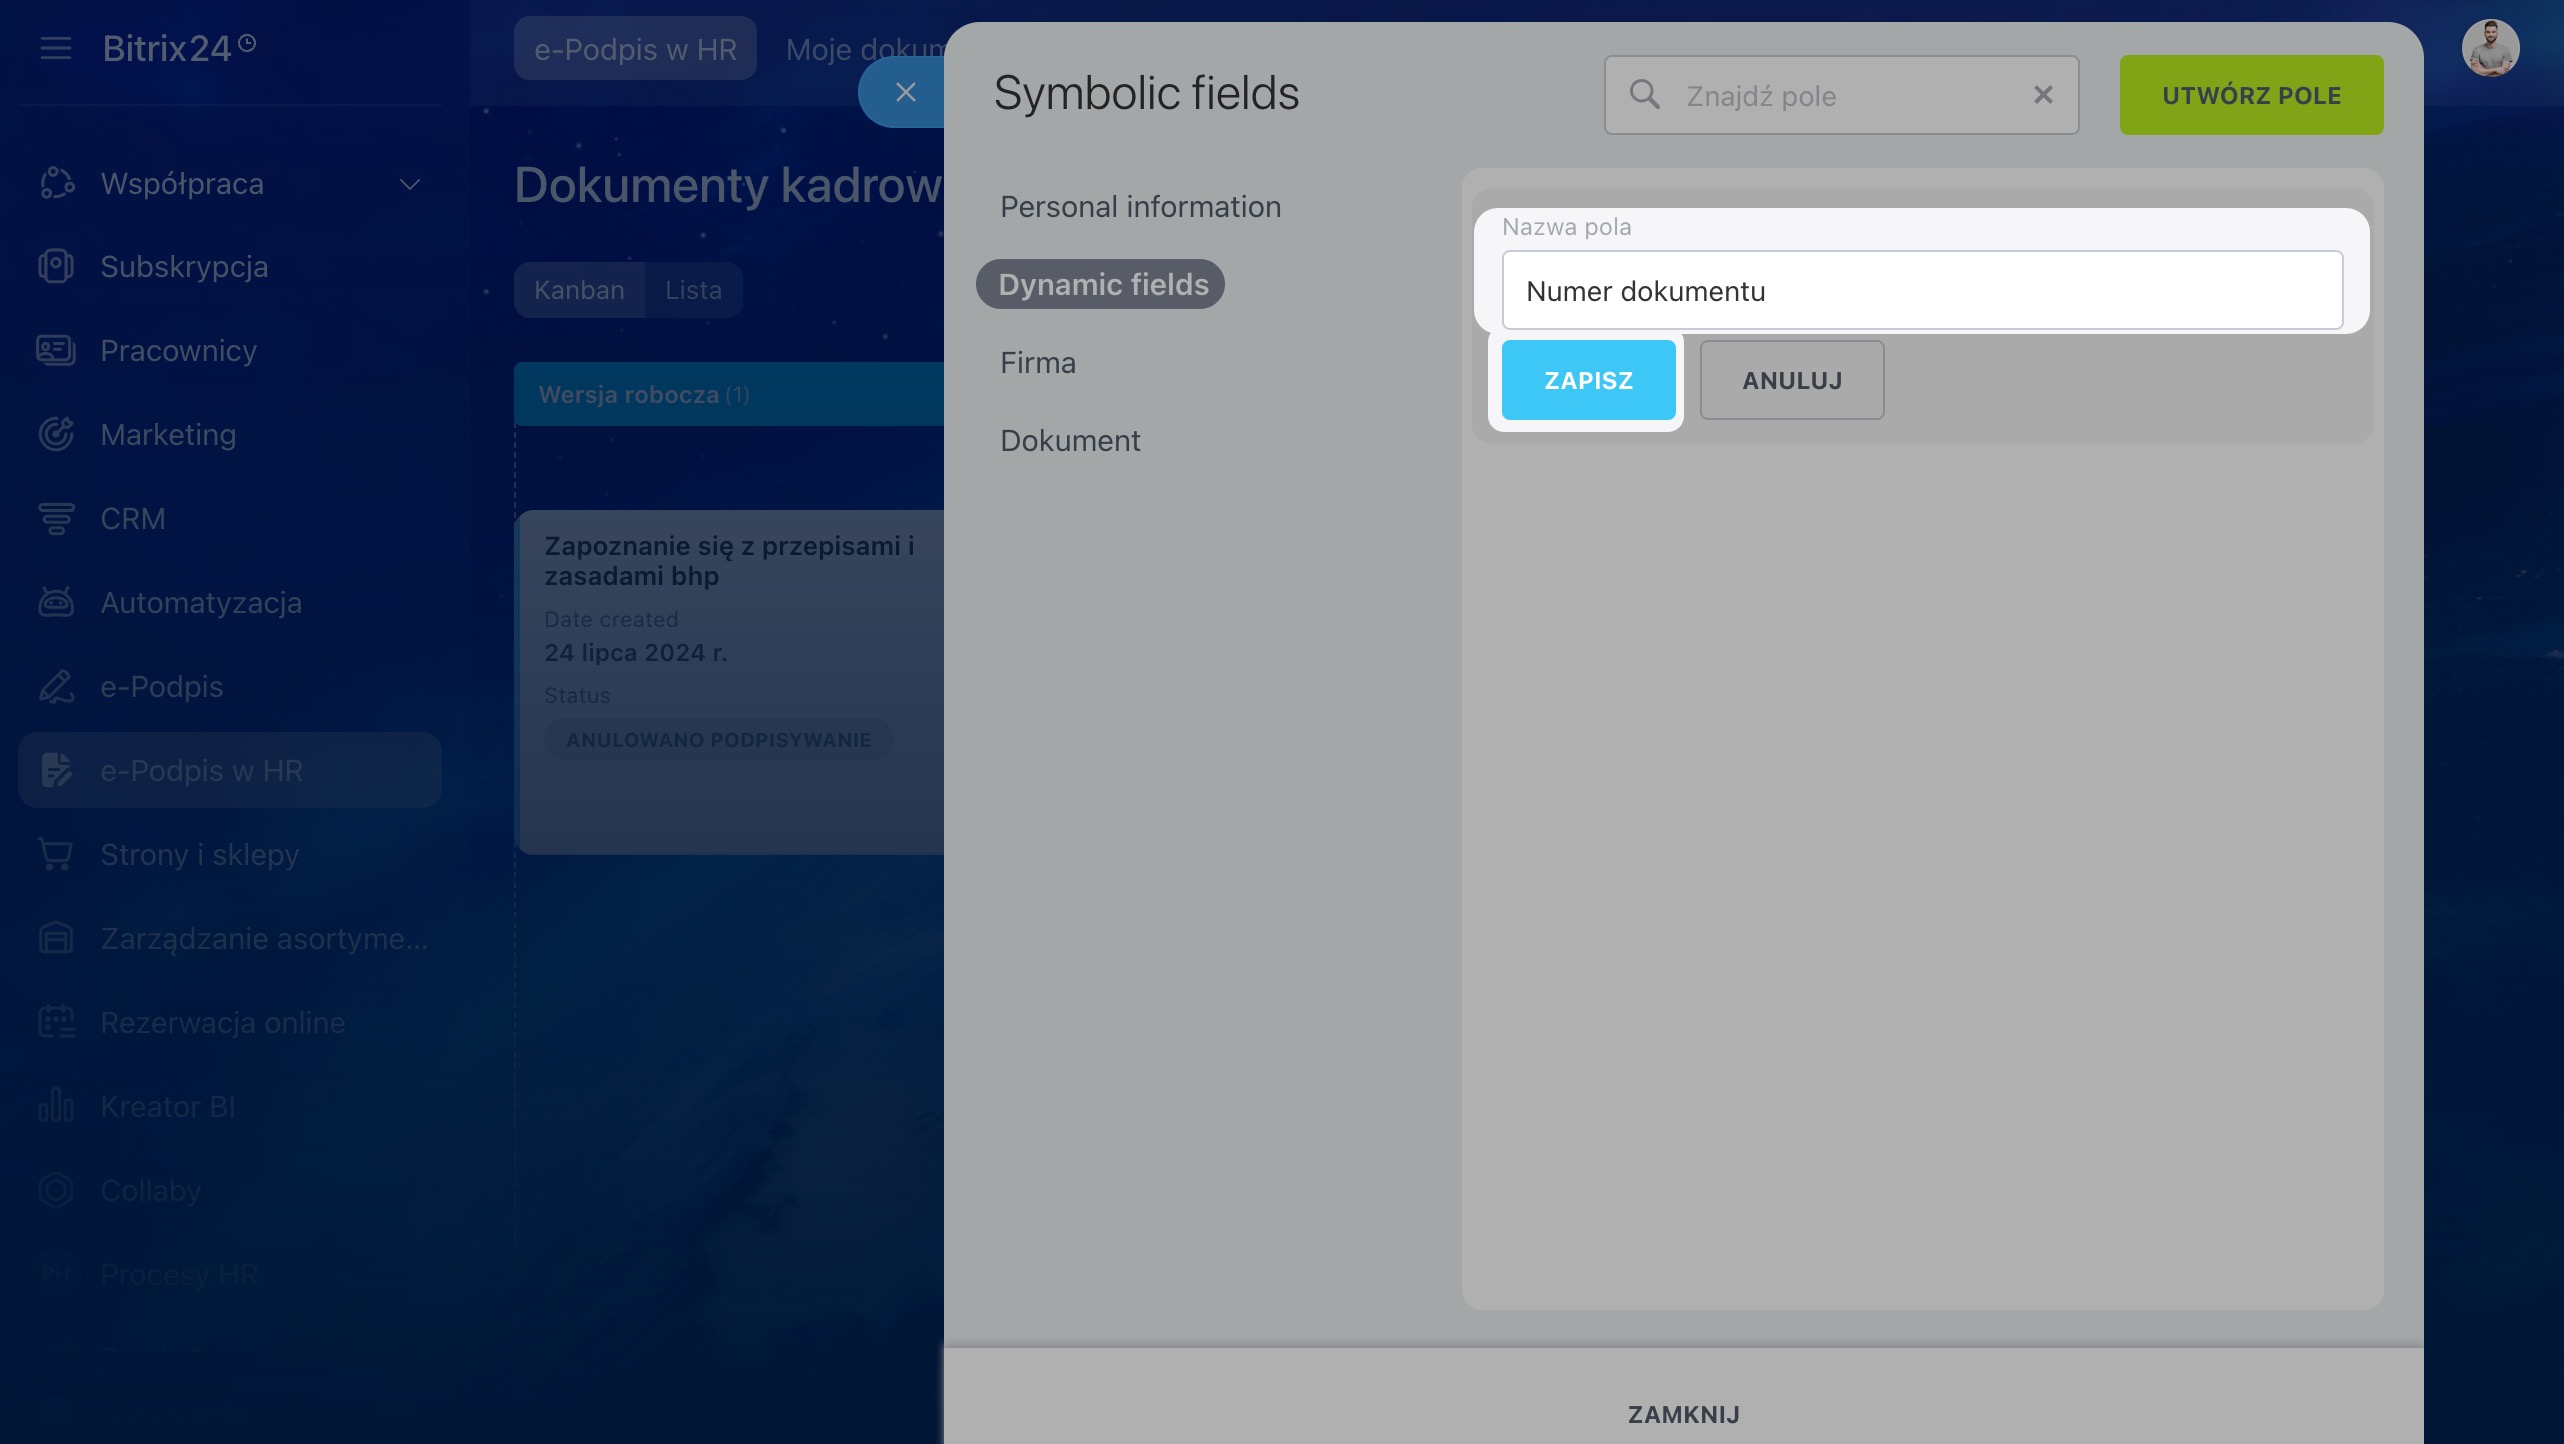Click the UTWÓRZ POLE button
The height and width of the screenshot is (1444, 2564).
coord(2250,95)
